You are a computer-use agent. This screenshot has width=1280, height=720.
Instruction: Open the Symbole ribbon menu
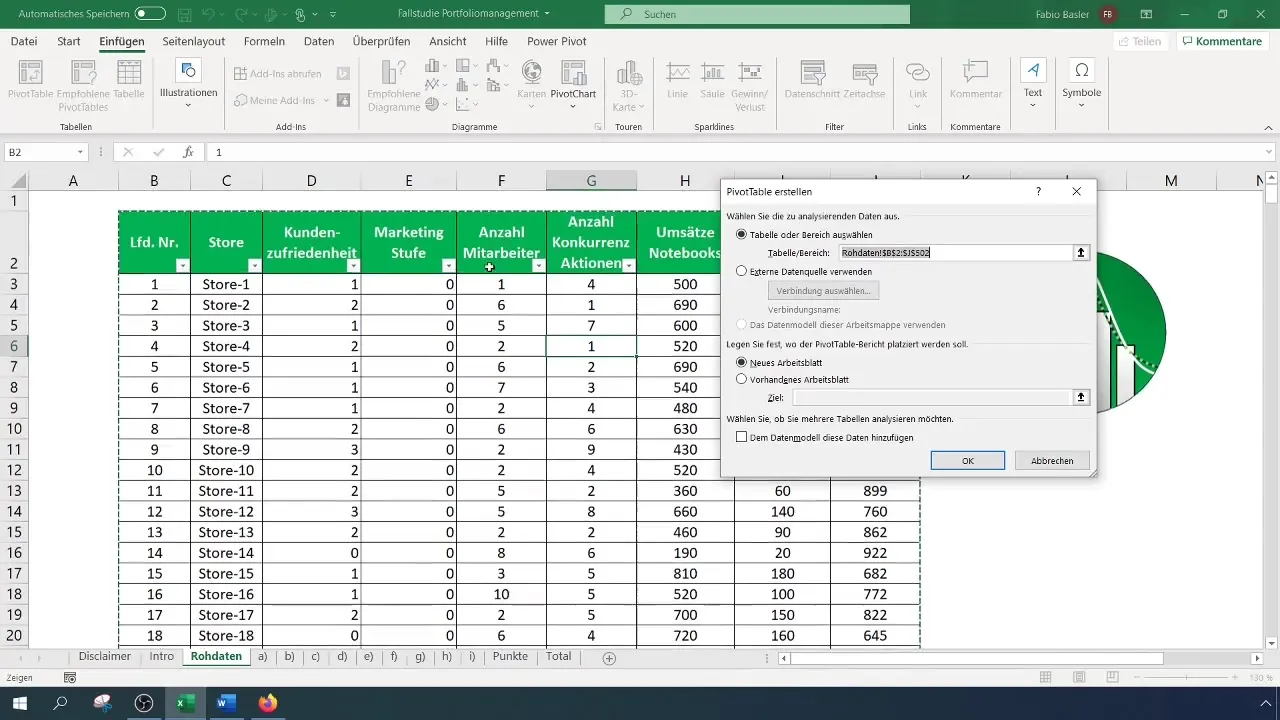[x=1081, y=84]
